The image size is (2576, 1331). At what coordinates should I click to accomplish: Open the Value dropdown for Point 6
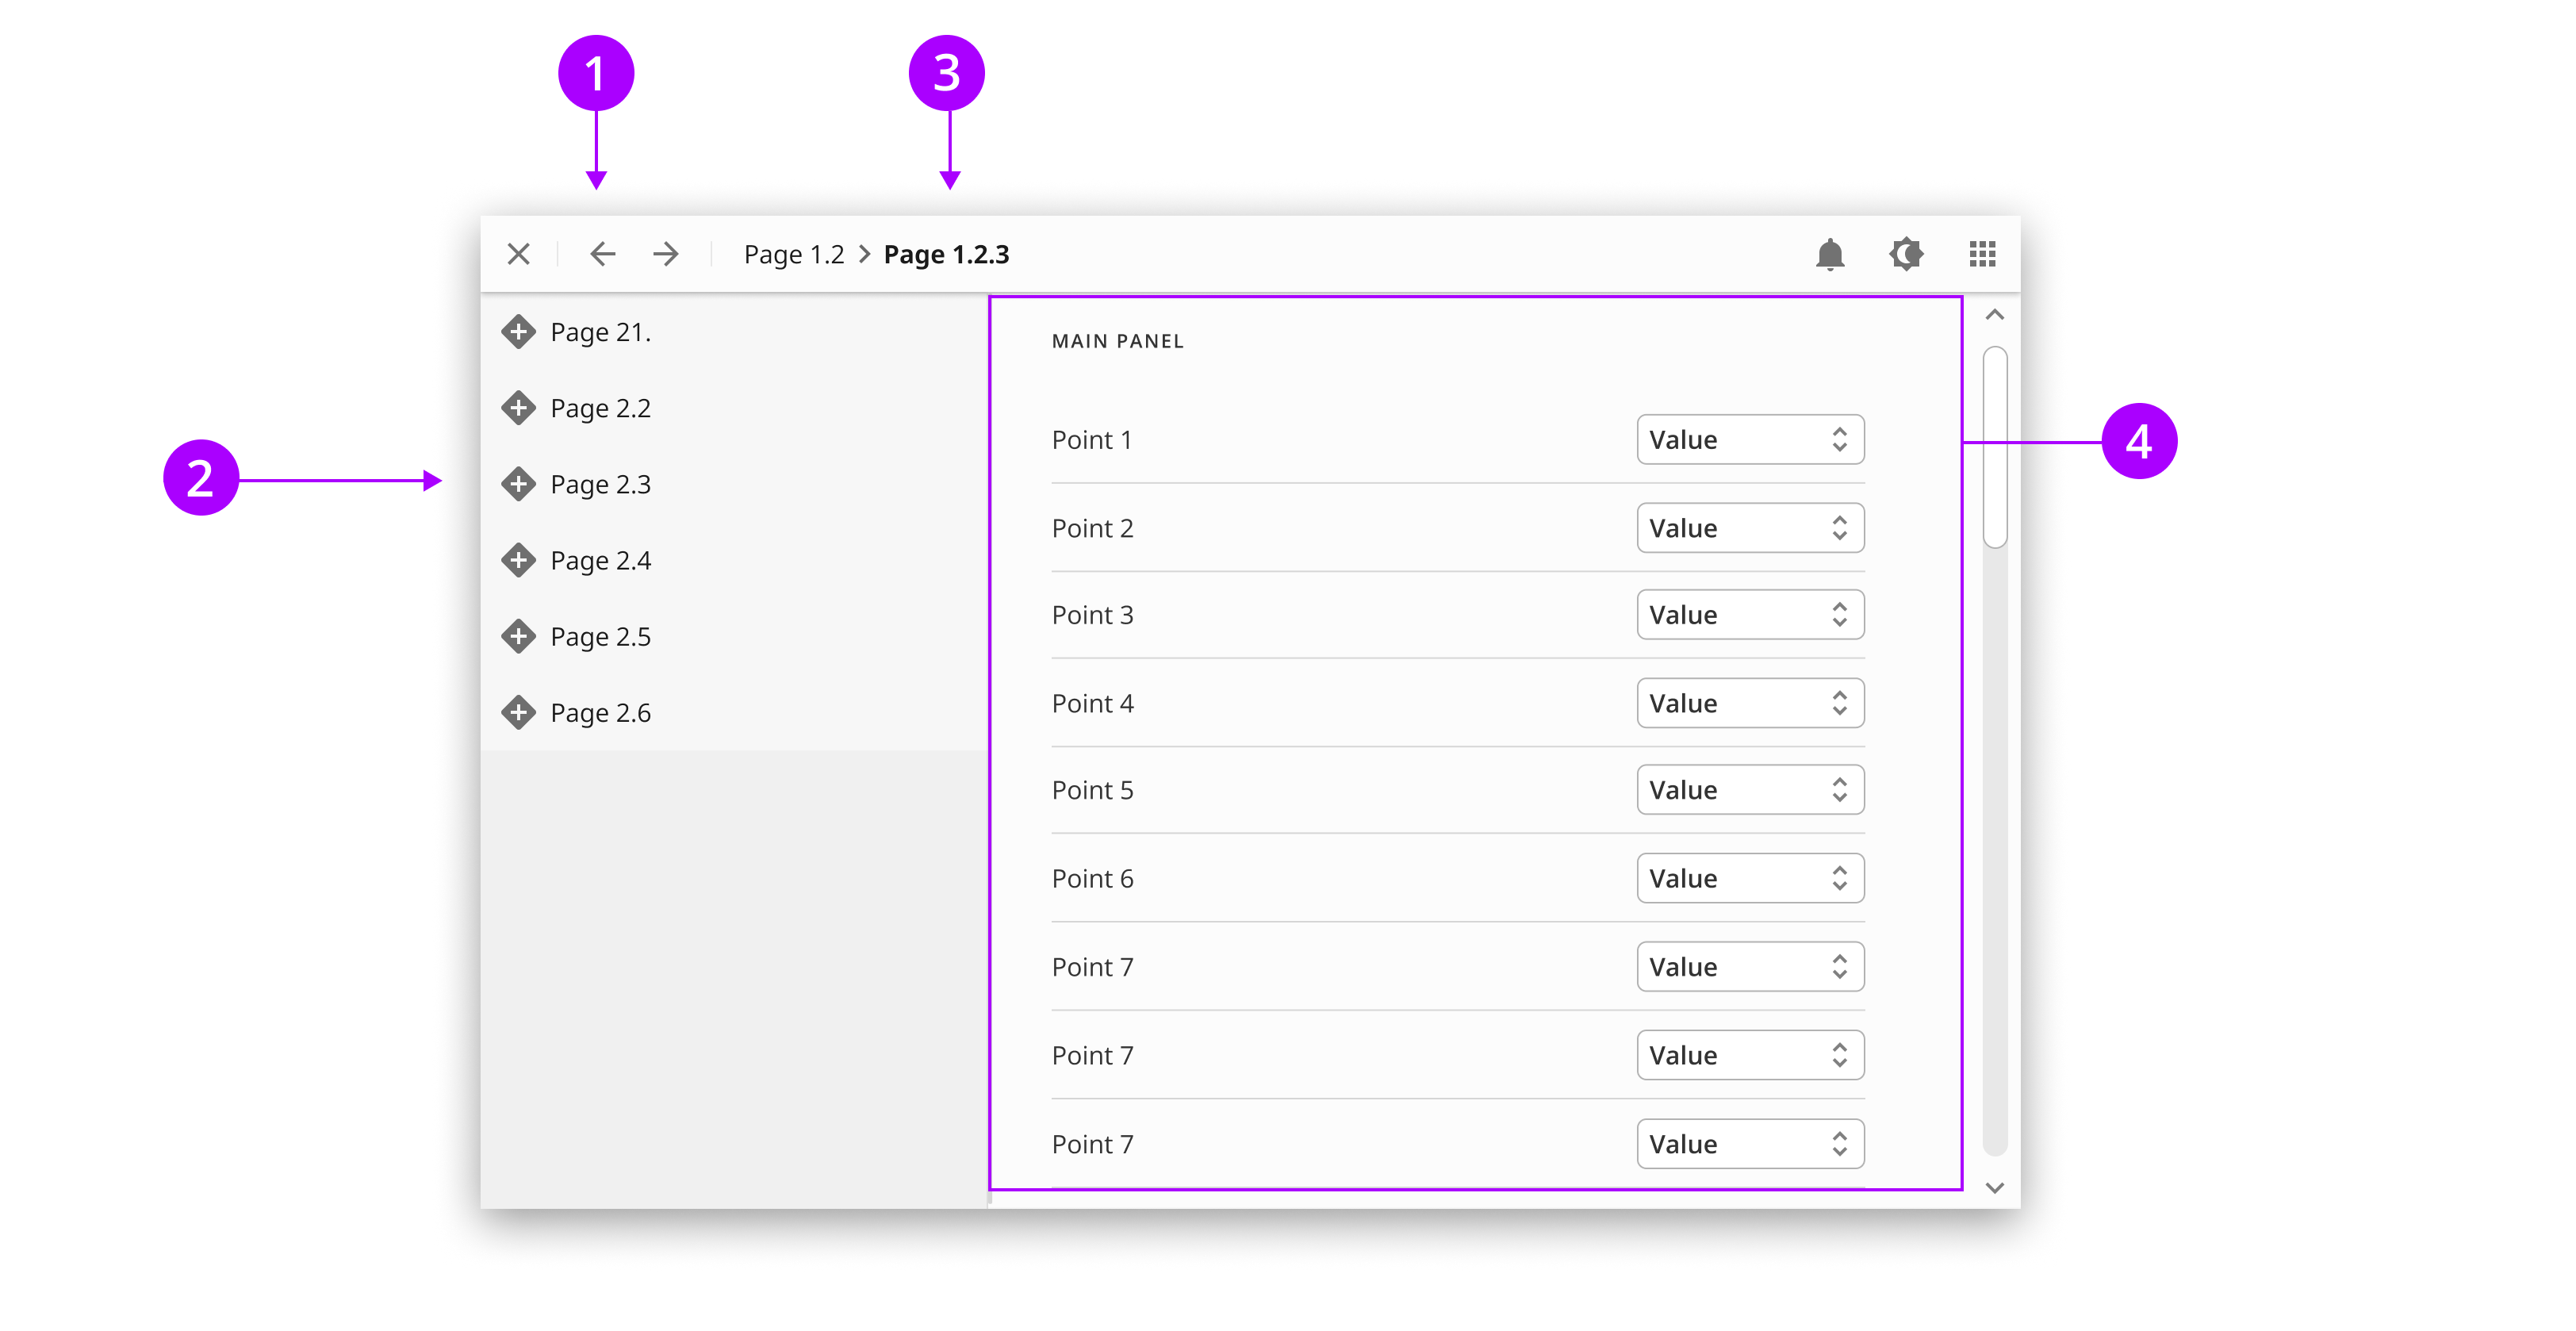coord(1750,878)
